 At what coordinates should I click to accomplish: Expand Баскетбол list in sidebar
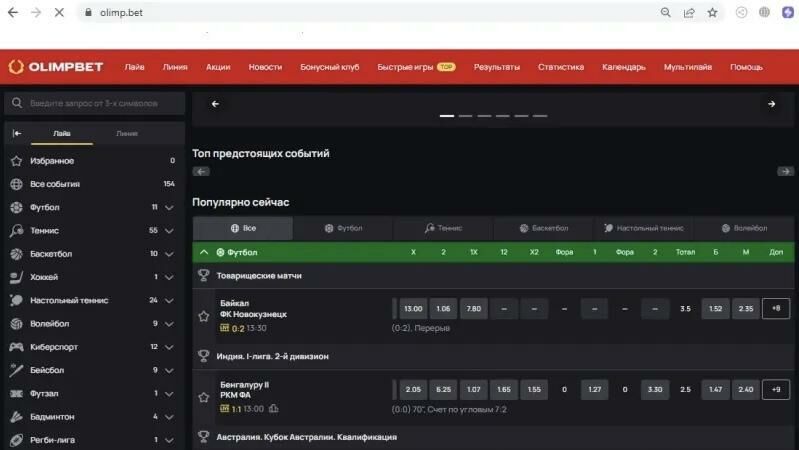pyautogui.click(x=170, y=254)
